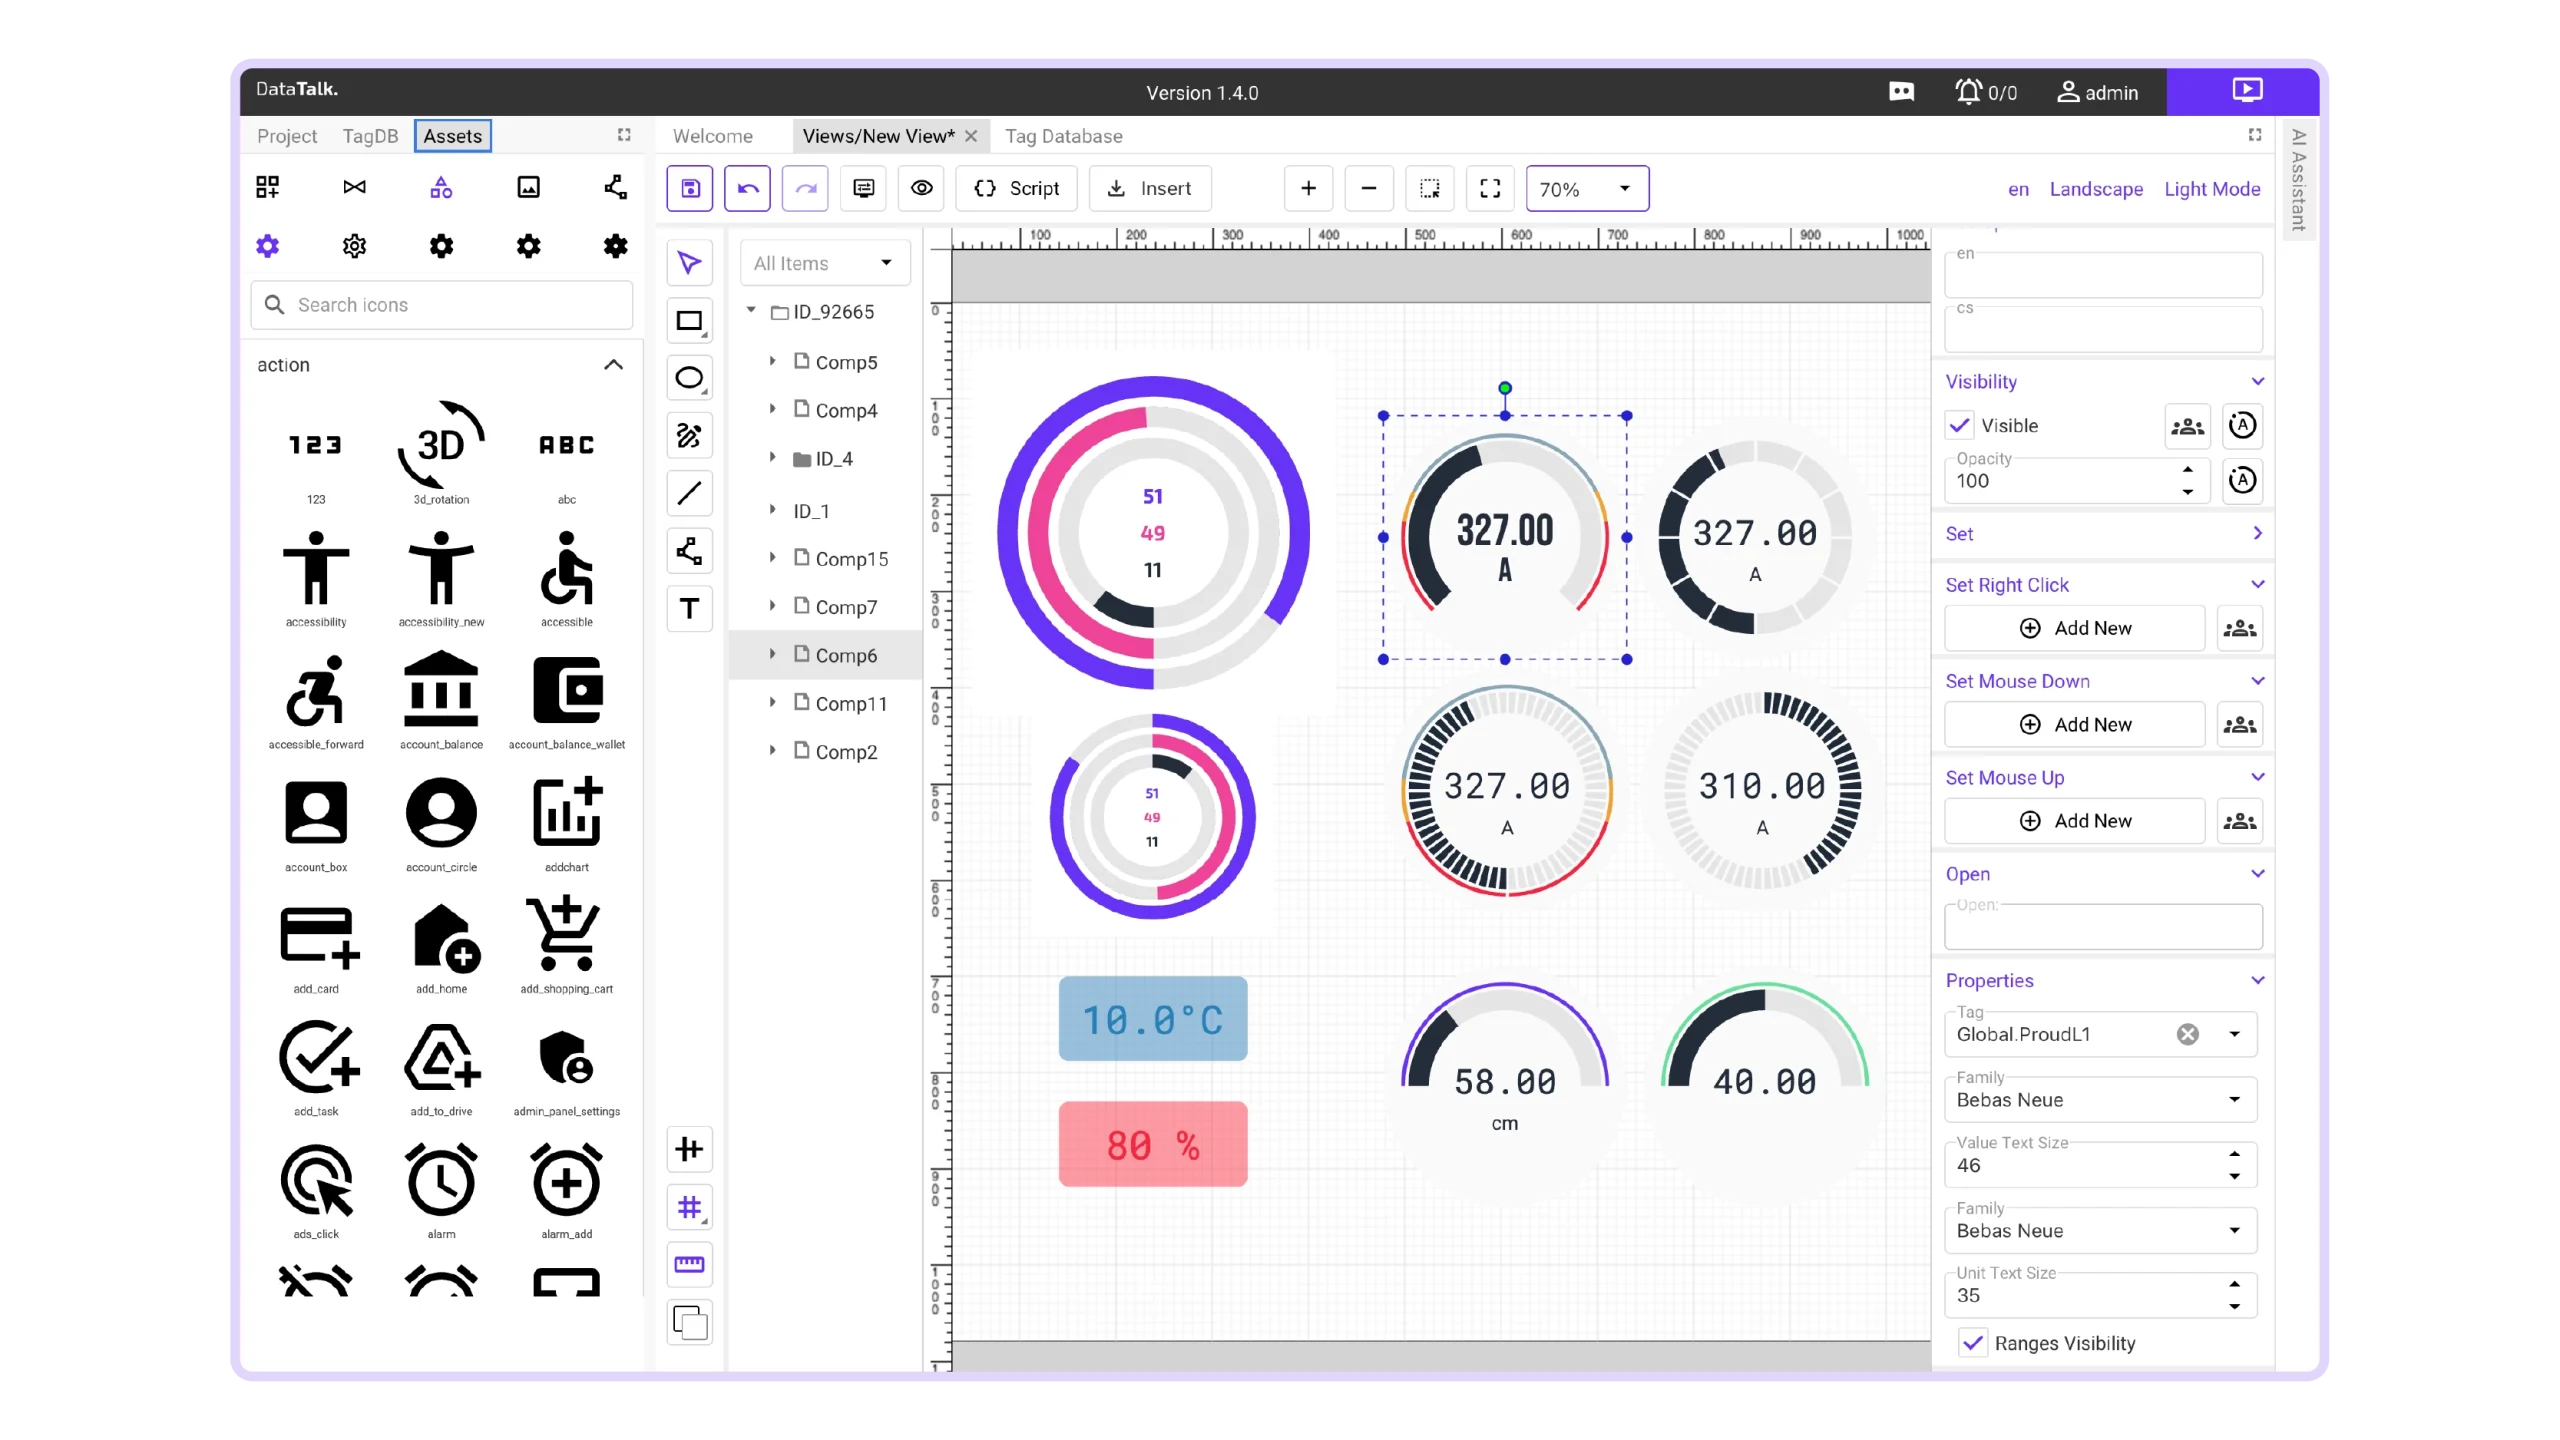
Task: Select the polyline node tool
Action: point(689,551)
